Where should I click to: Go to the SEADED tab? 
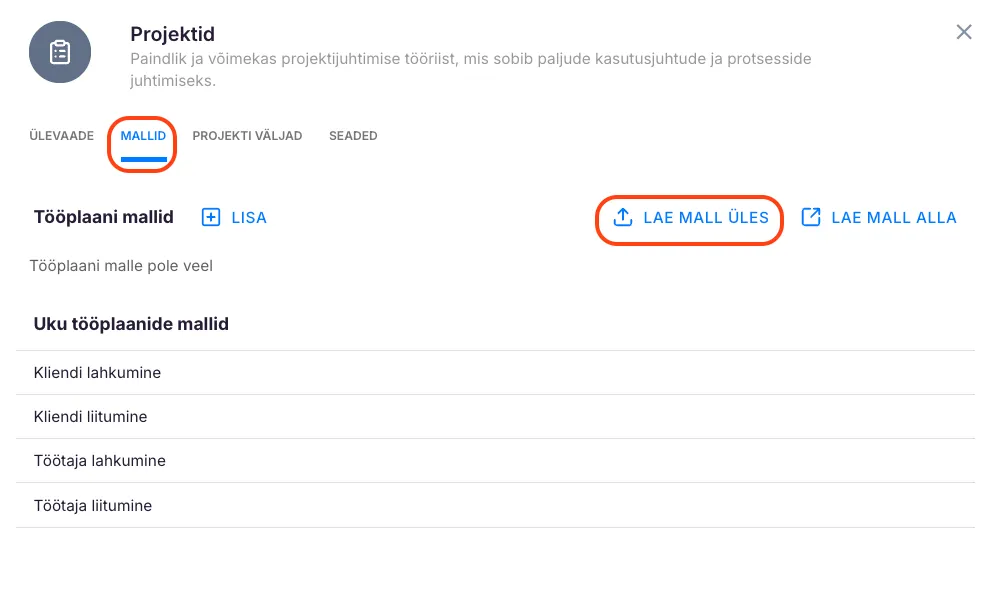tap(353, 136)
